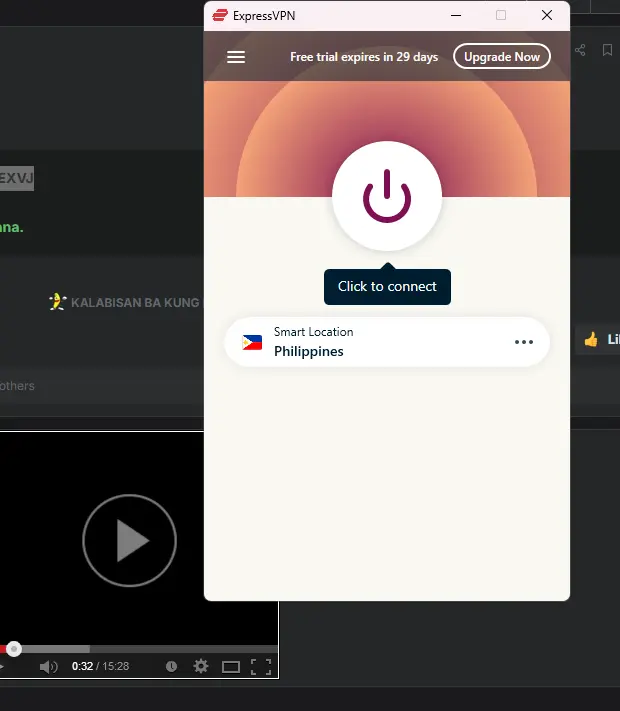Mute the video with the volume icon
The height and width of the screenshot is (711, 620).
[49, 667]
